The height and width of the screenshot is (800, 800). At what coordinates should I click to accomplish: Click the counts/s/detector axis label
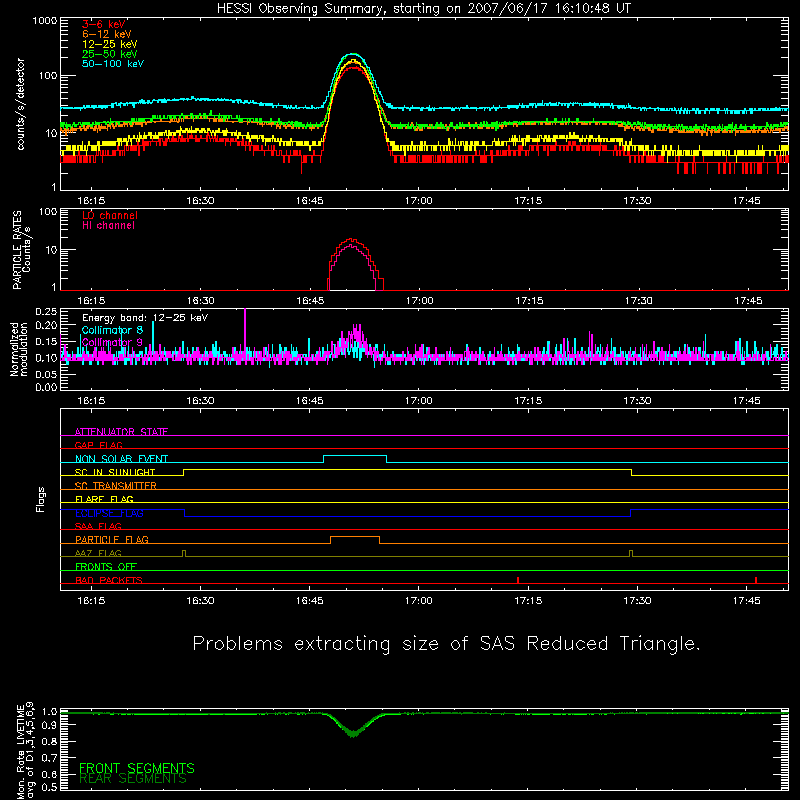click(x=20, y=104)
